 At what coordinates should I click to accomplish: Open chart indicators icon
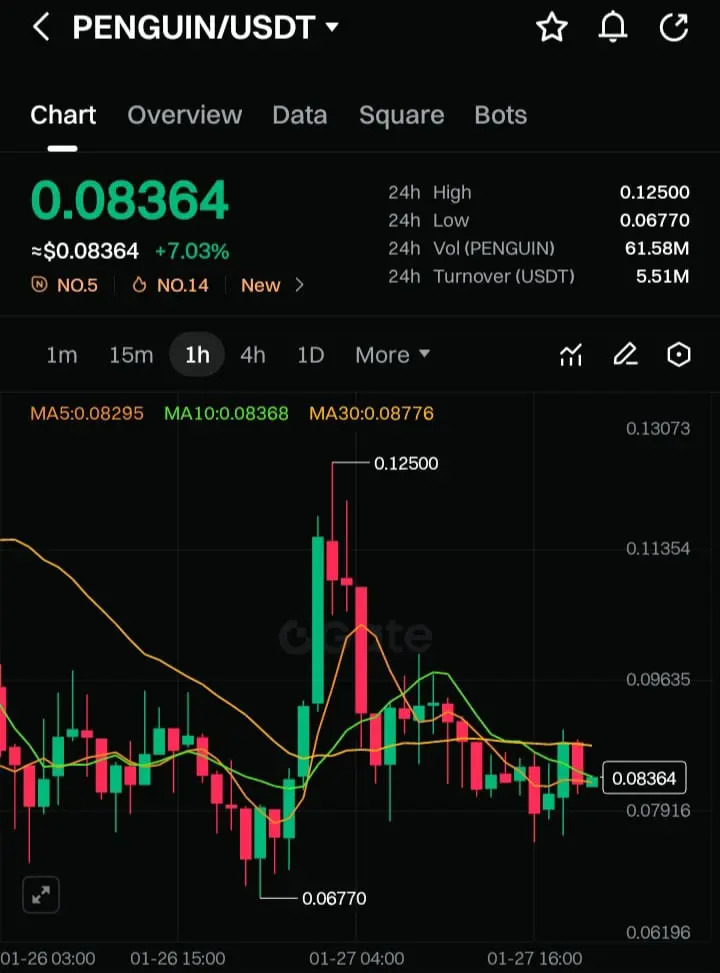click(x=571, y=355)
